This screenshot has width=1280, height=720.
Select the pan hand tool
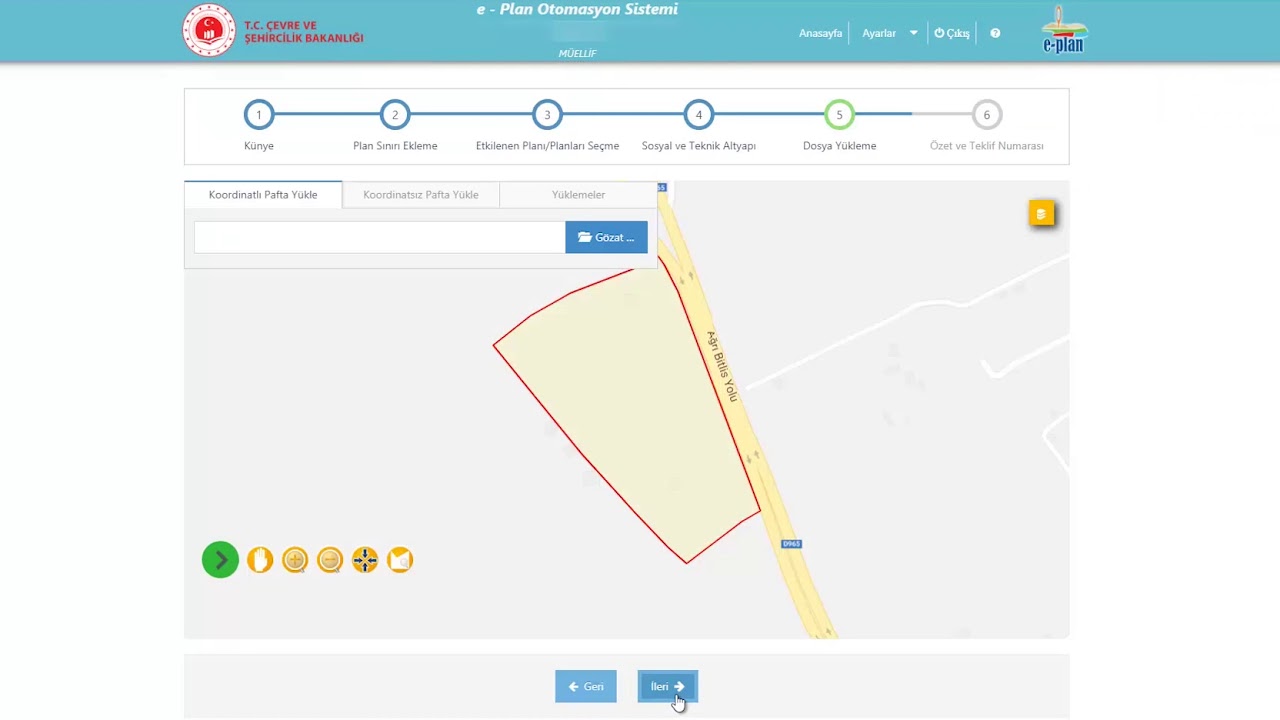coord(260,560)
